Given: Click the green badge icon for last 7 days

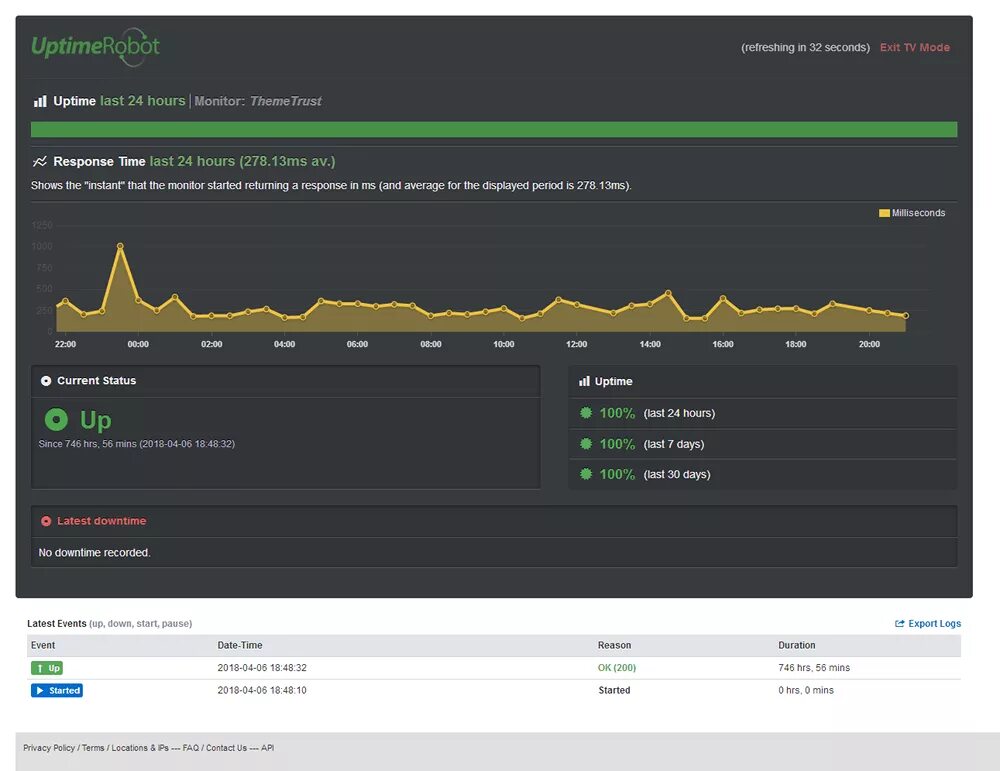Looking at the screenshot, I should click(585, 443).
